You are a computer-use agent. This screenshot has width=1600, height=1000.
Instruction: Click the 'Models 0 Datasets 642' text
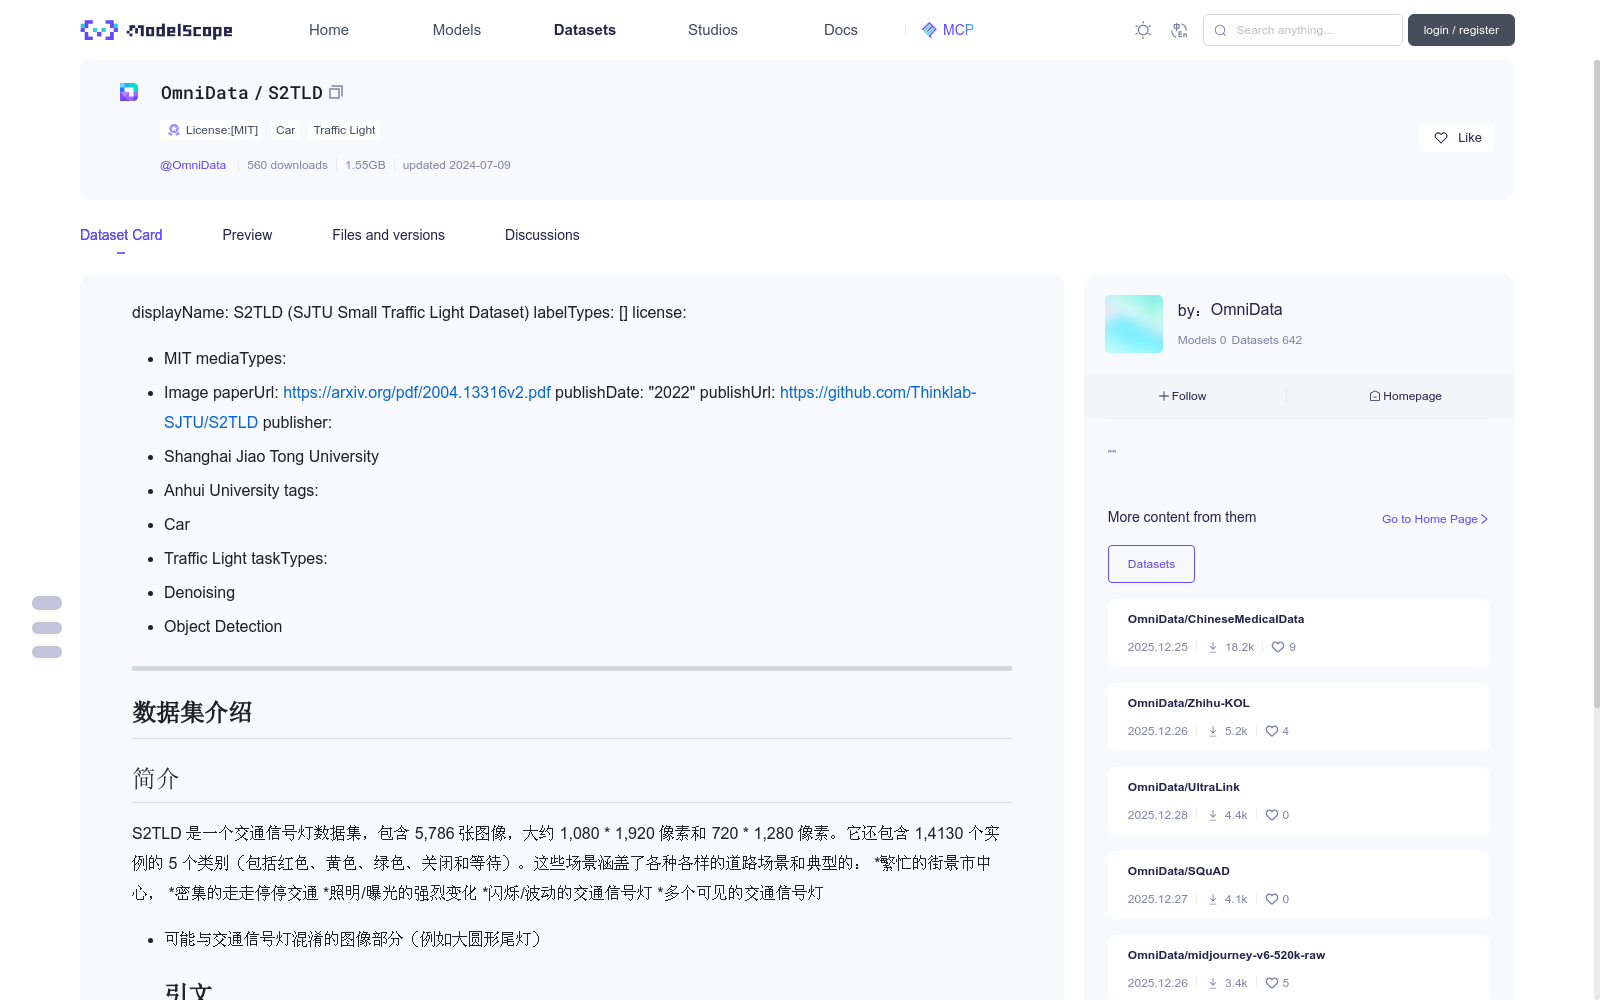[x=1240, y=340]
